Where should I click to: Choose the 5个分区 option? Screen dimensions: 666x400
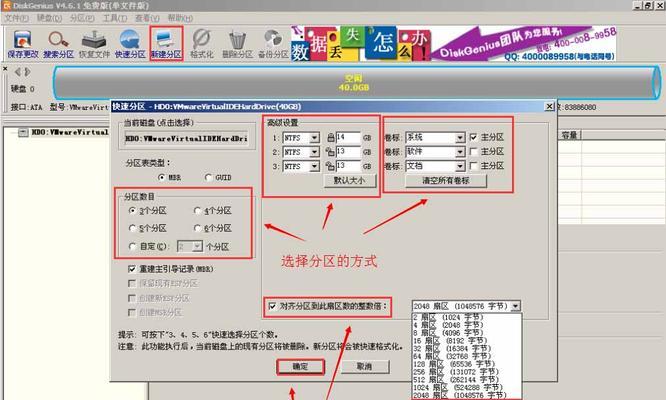[133, 228]
